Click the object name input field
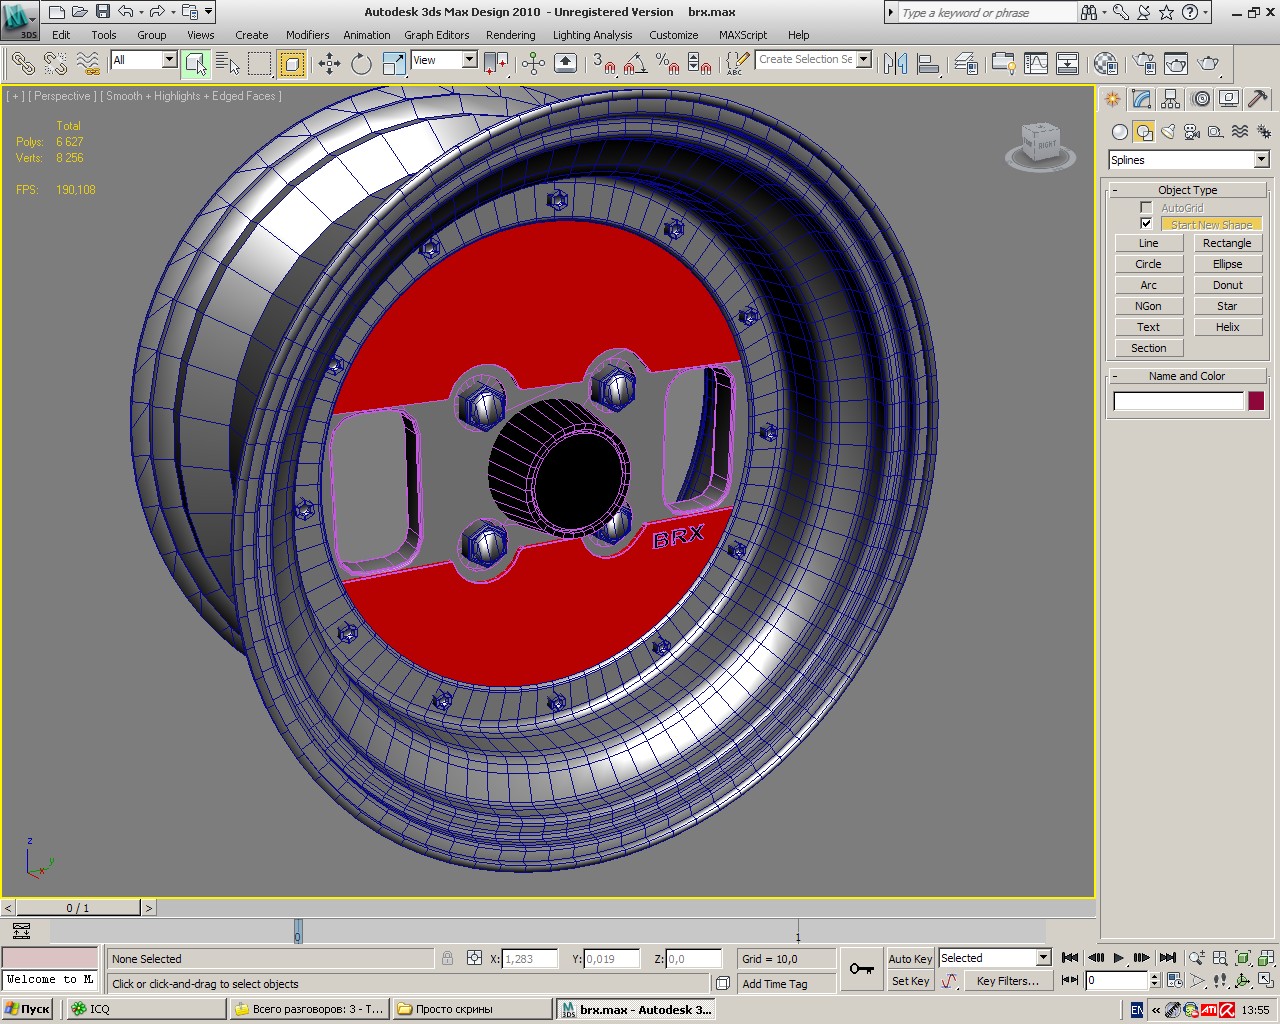This screenshot has width=1280, height=1024. click(x=1179, y=401)
